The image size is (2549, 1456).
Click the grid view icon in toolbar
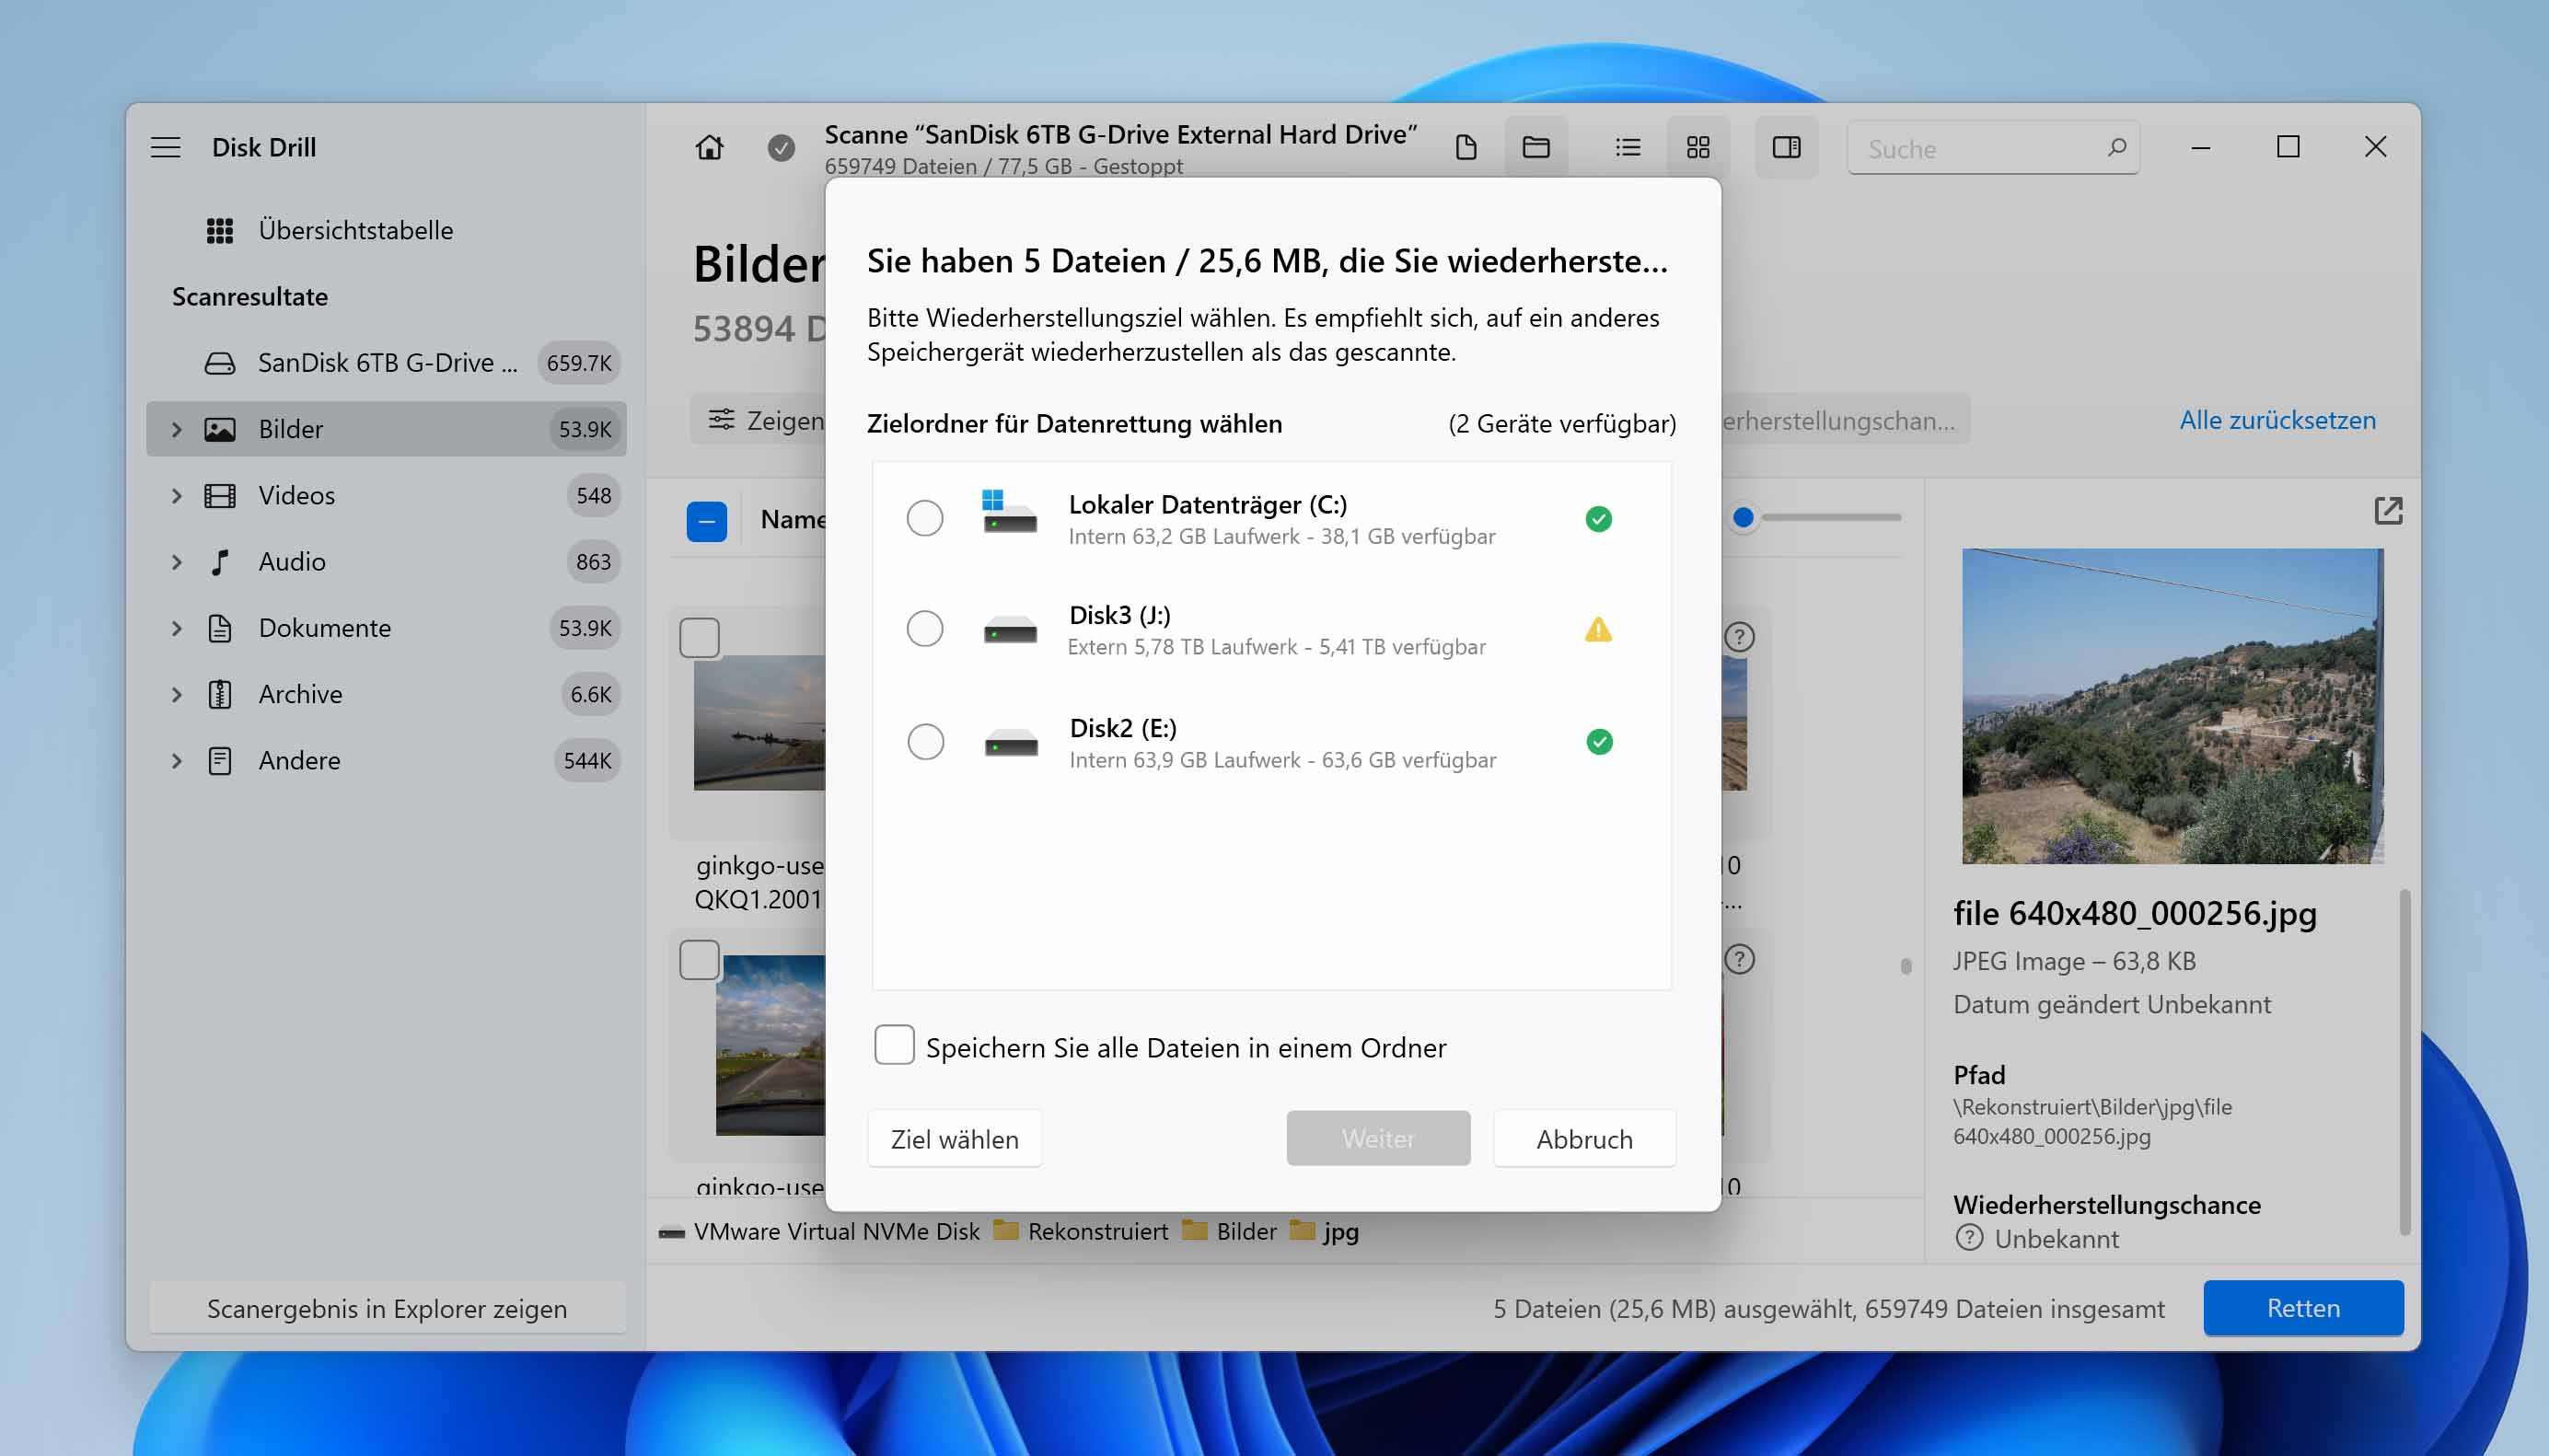1697,147
